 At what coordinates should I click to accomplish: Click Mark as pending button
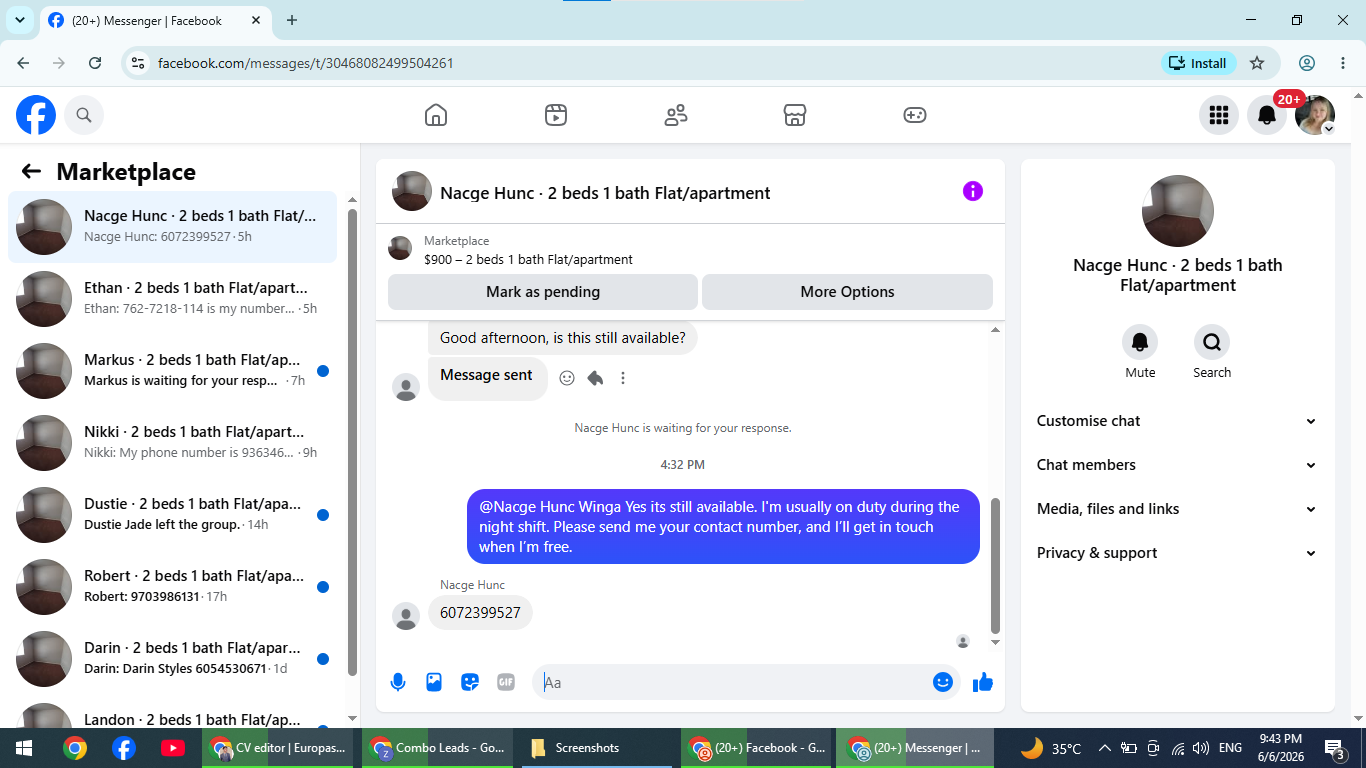(543, 292)
